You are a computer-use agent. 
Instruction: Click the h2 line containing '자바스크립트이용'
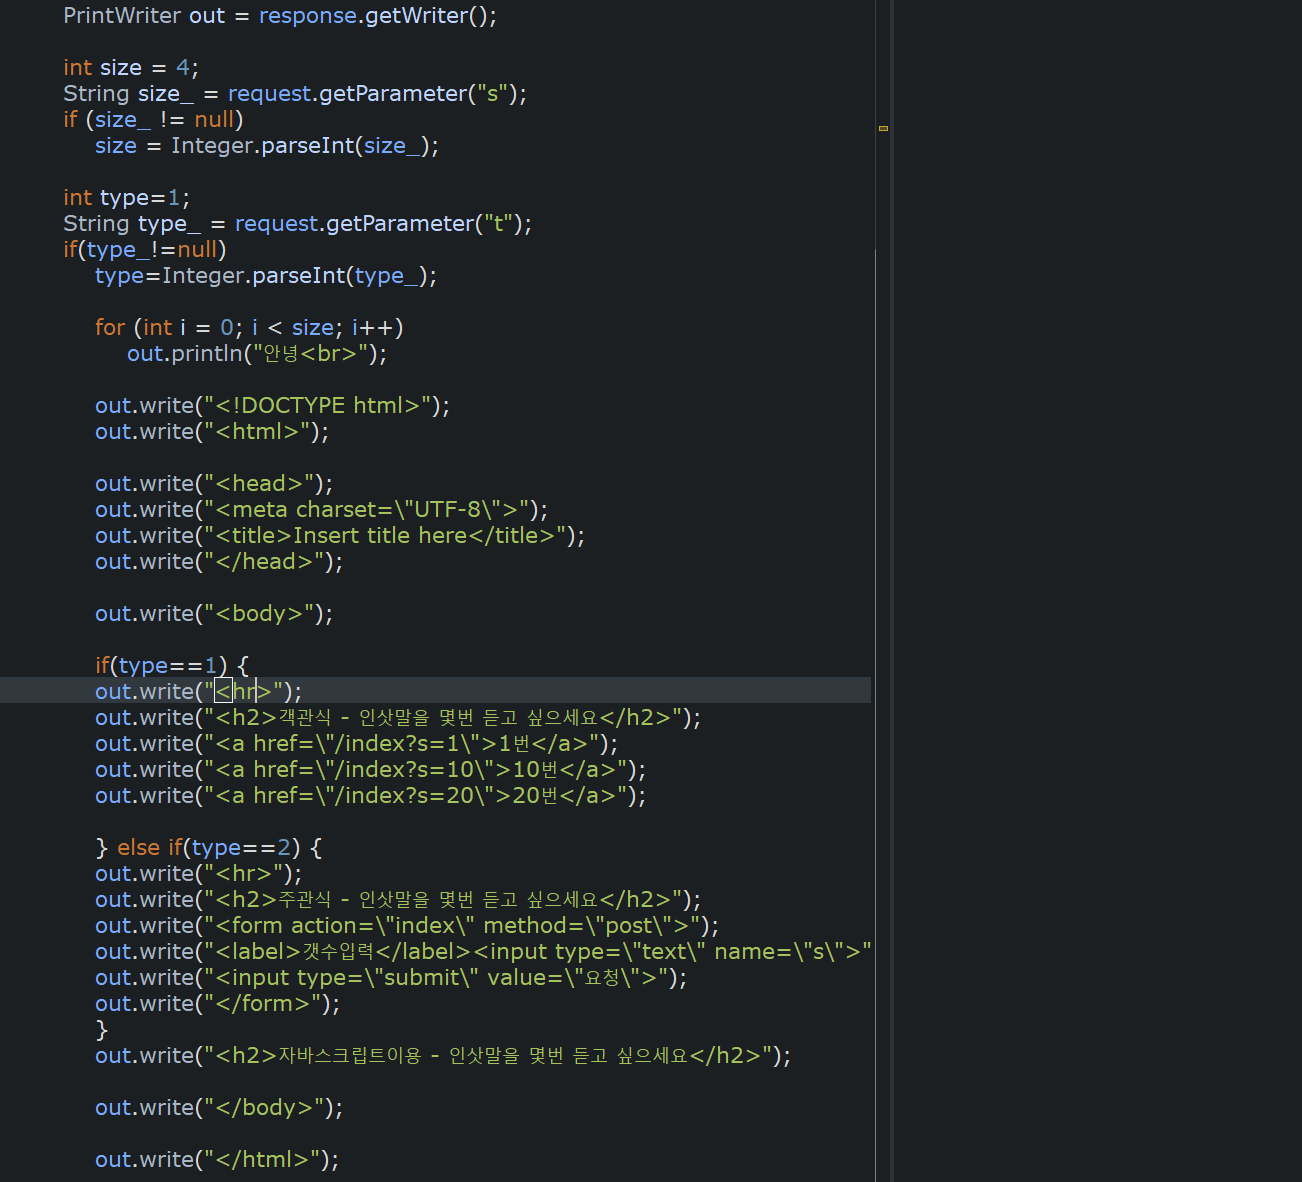tap(443, 1056)
